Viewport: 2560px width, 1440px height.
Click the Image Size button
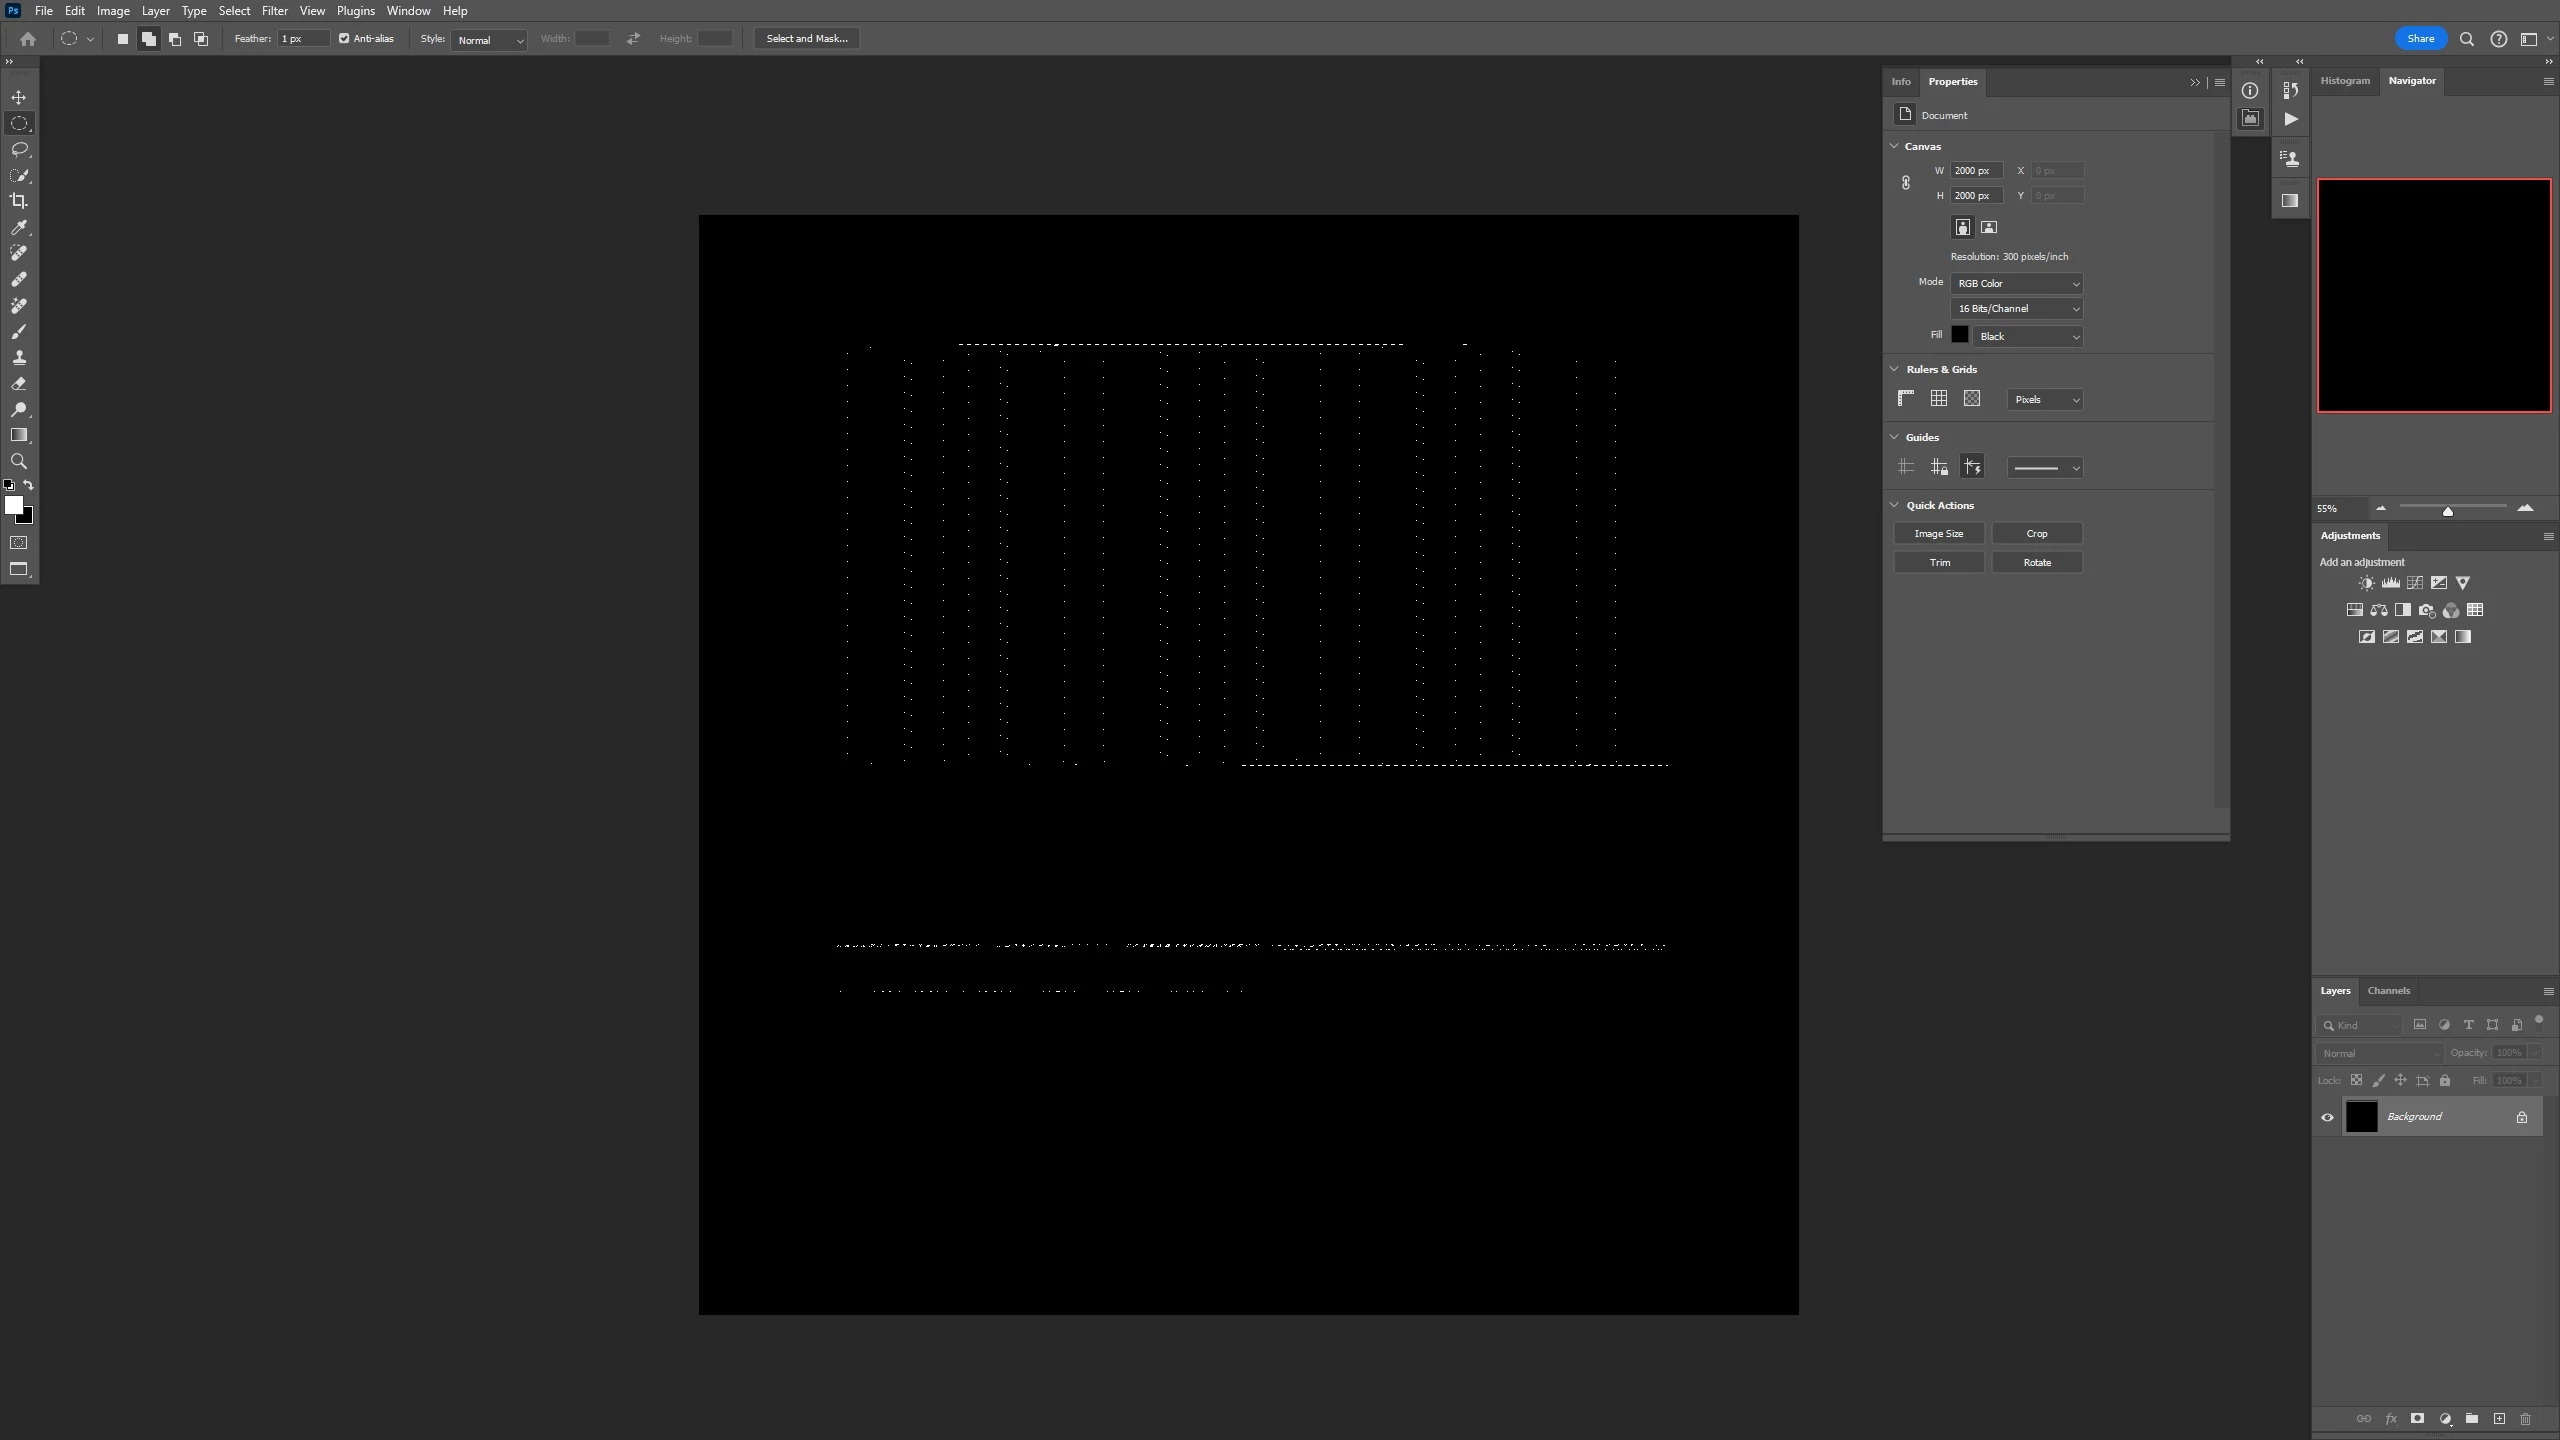click(1938, 533)
